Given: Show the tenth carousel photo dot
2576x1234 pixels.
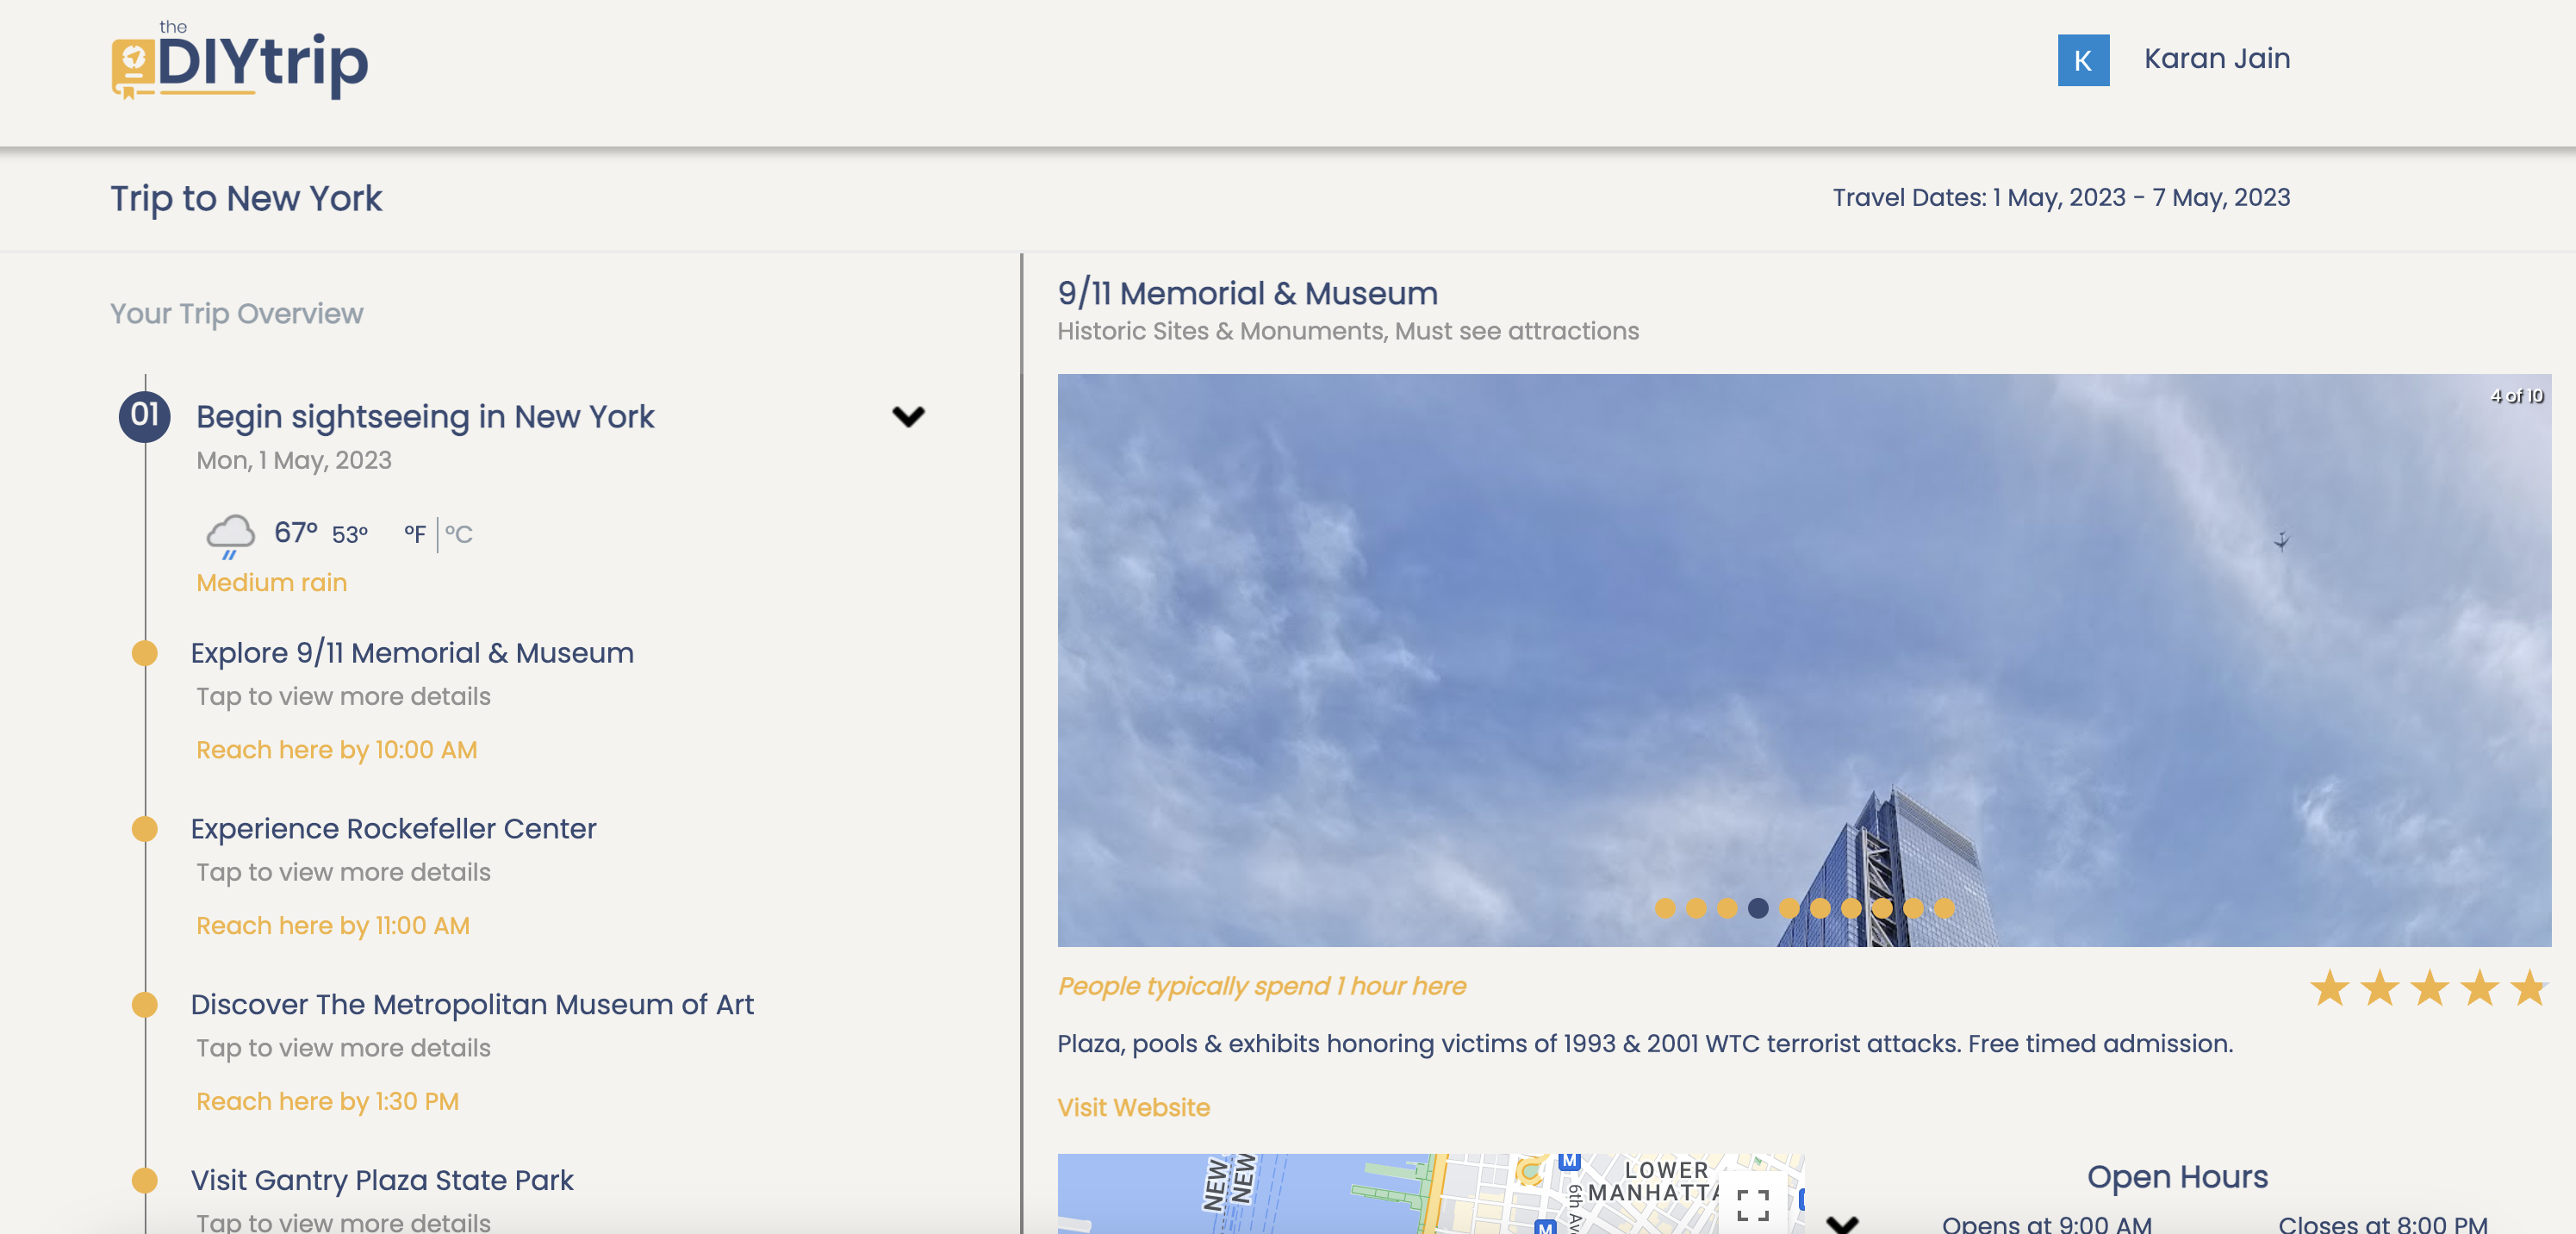Looking at the screenshot, I should 1944,908.
